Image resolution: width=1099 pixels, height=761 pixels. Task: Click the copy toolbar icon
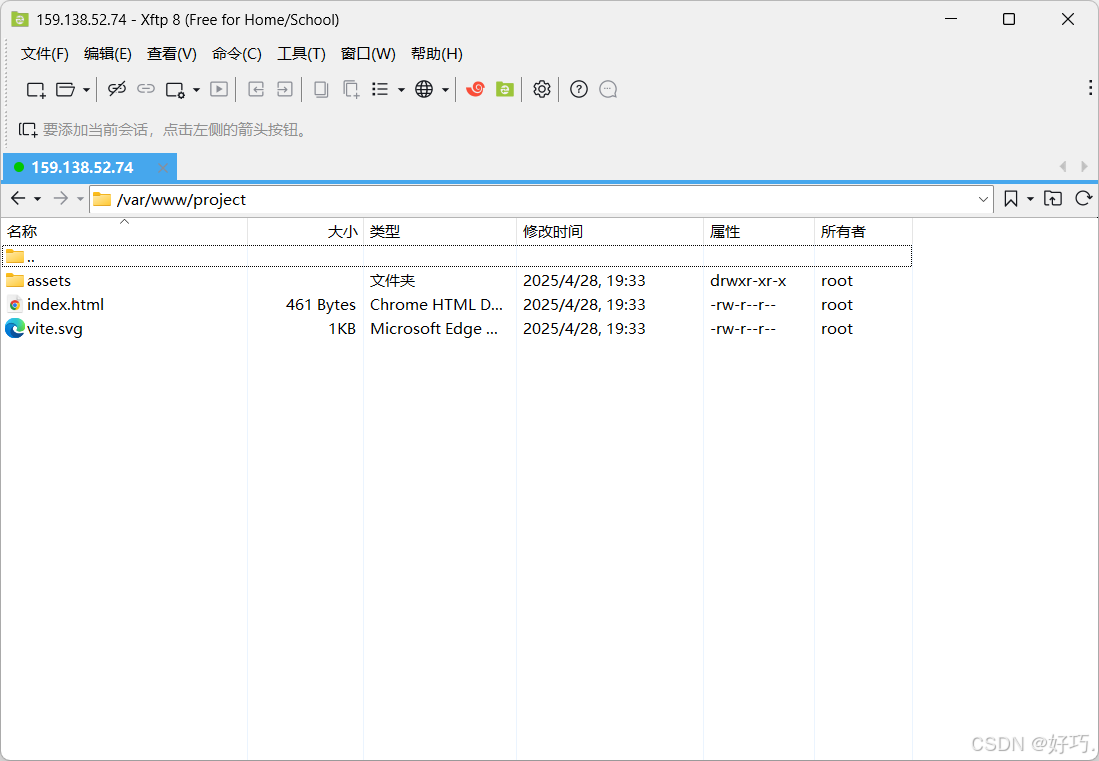click(x=321, y=89)
